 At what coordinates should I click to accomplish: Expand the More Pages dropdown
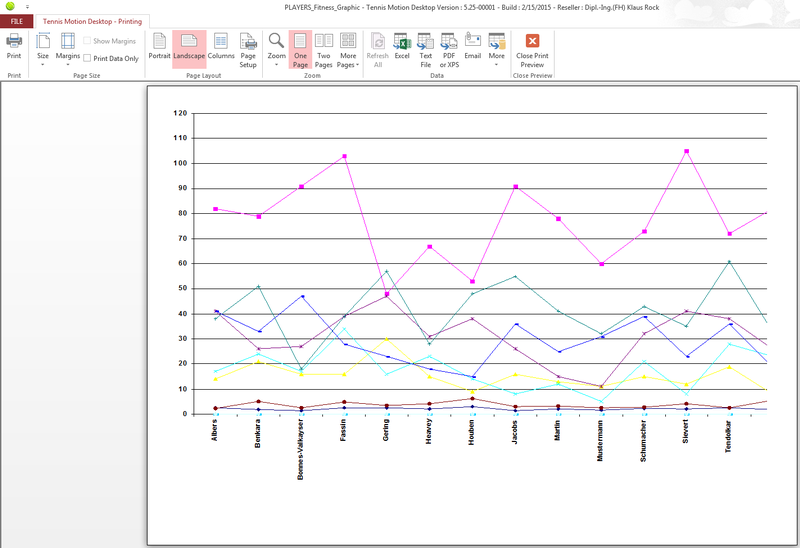(348, 48)
